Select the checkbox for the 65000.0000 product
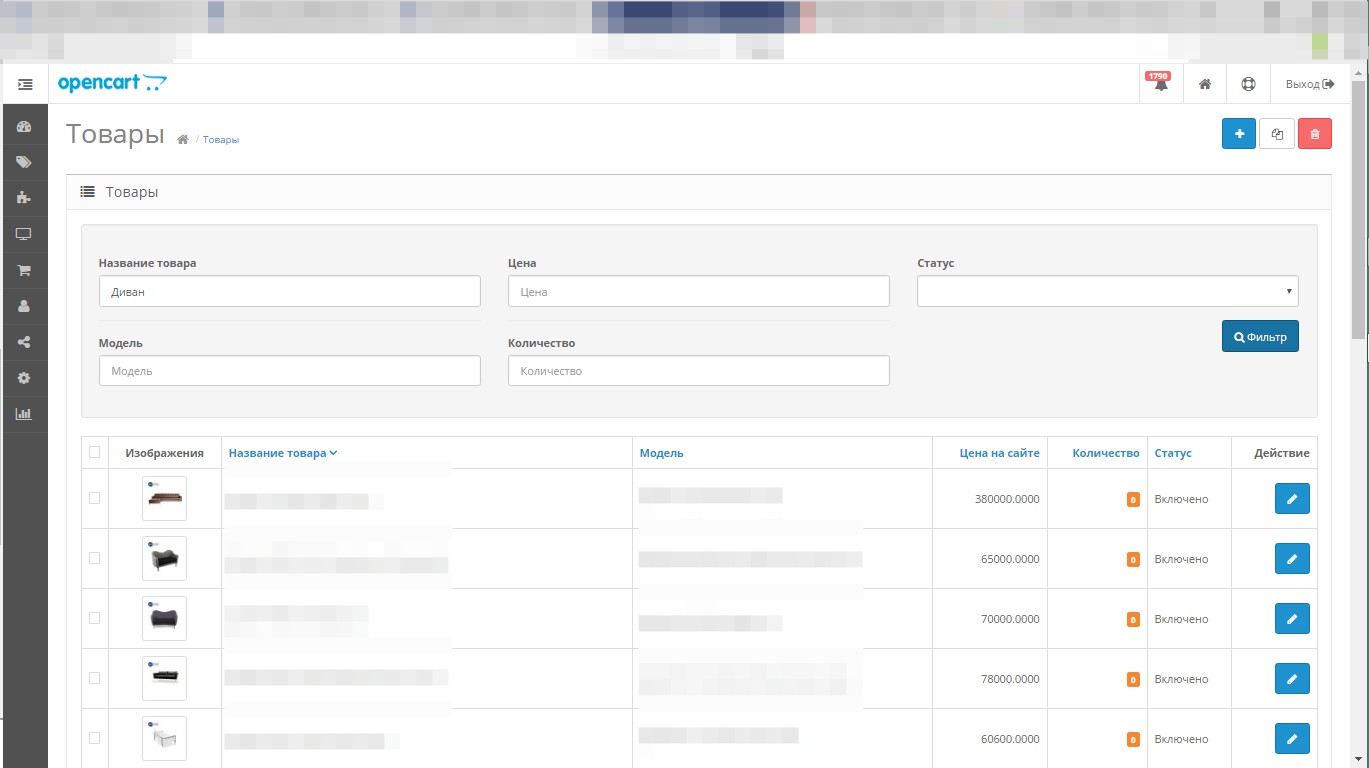Screen dimensions: 1369x768 tap(95, 558)
